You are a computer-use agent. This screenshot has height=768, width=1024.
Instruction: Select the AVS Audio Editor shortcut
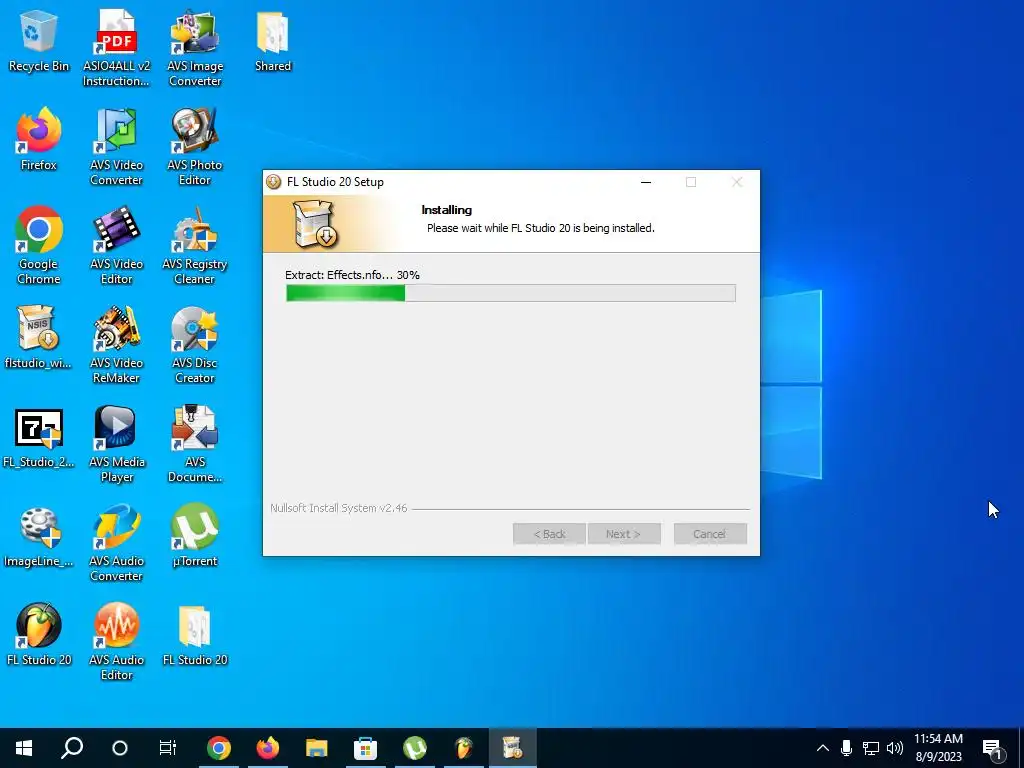coord(116,642)
